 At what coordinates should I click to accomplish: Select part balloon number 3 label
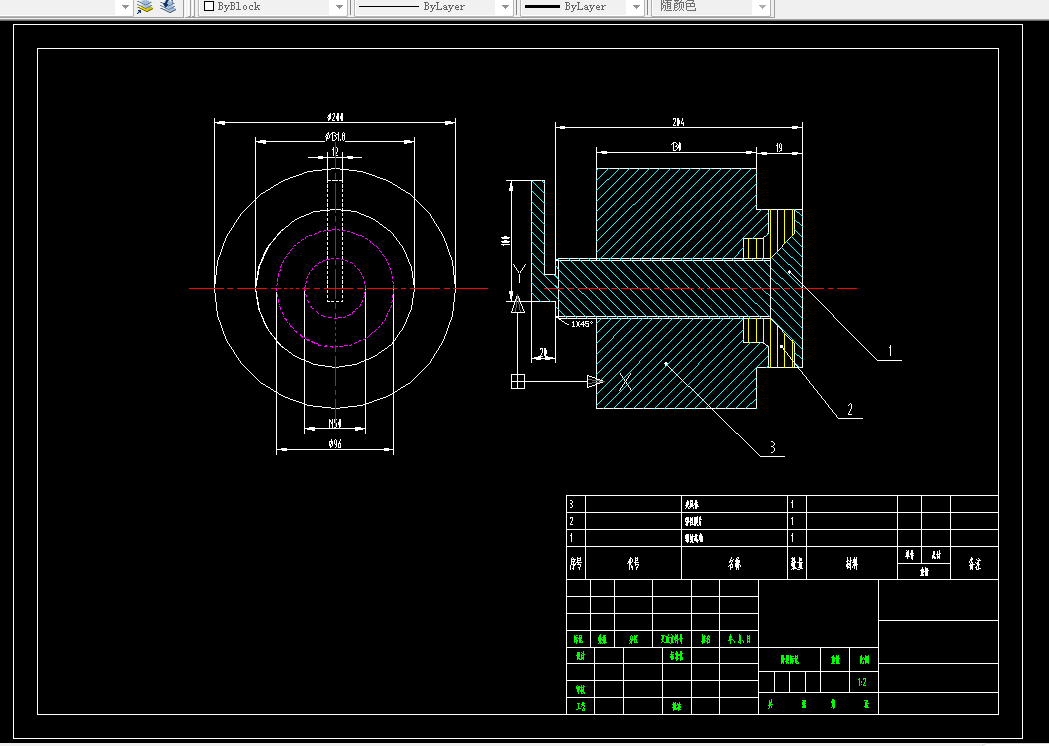click(772, 447)
